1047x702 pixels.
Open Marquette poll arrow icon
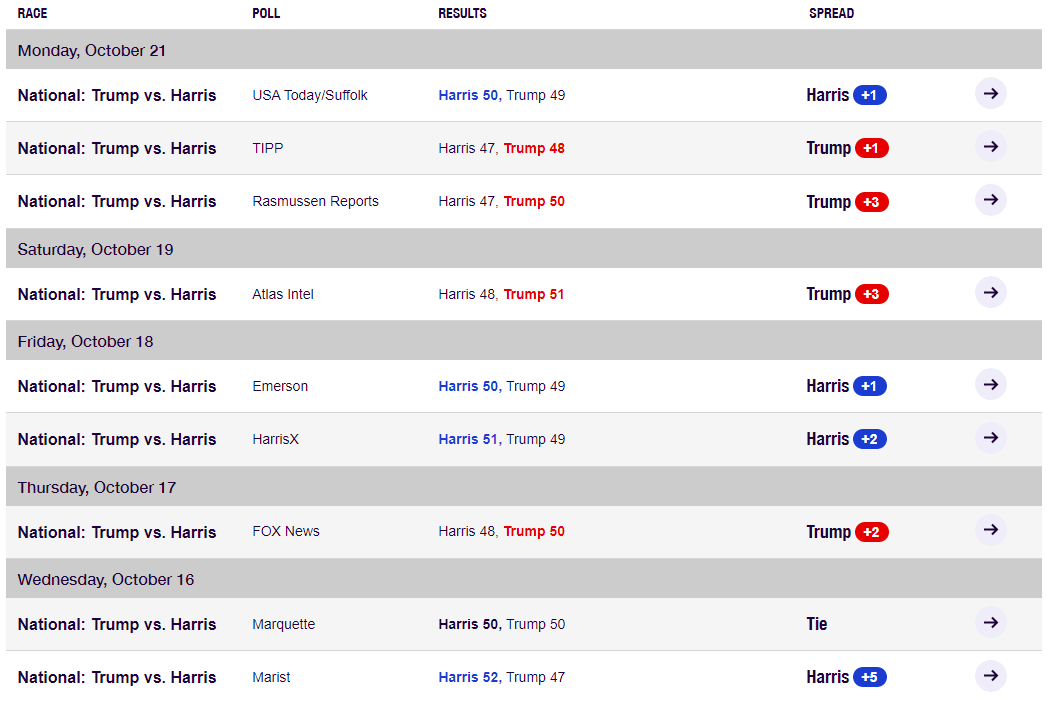990,623
